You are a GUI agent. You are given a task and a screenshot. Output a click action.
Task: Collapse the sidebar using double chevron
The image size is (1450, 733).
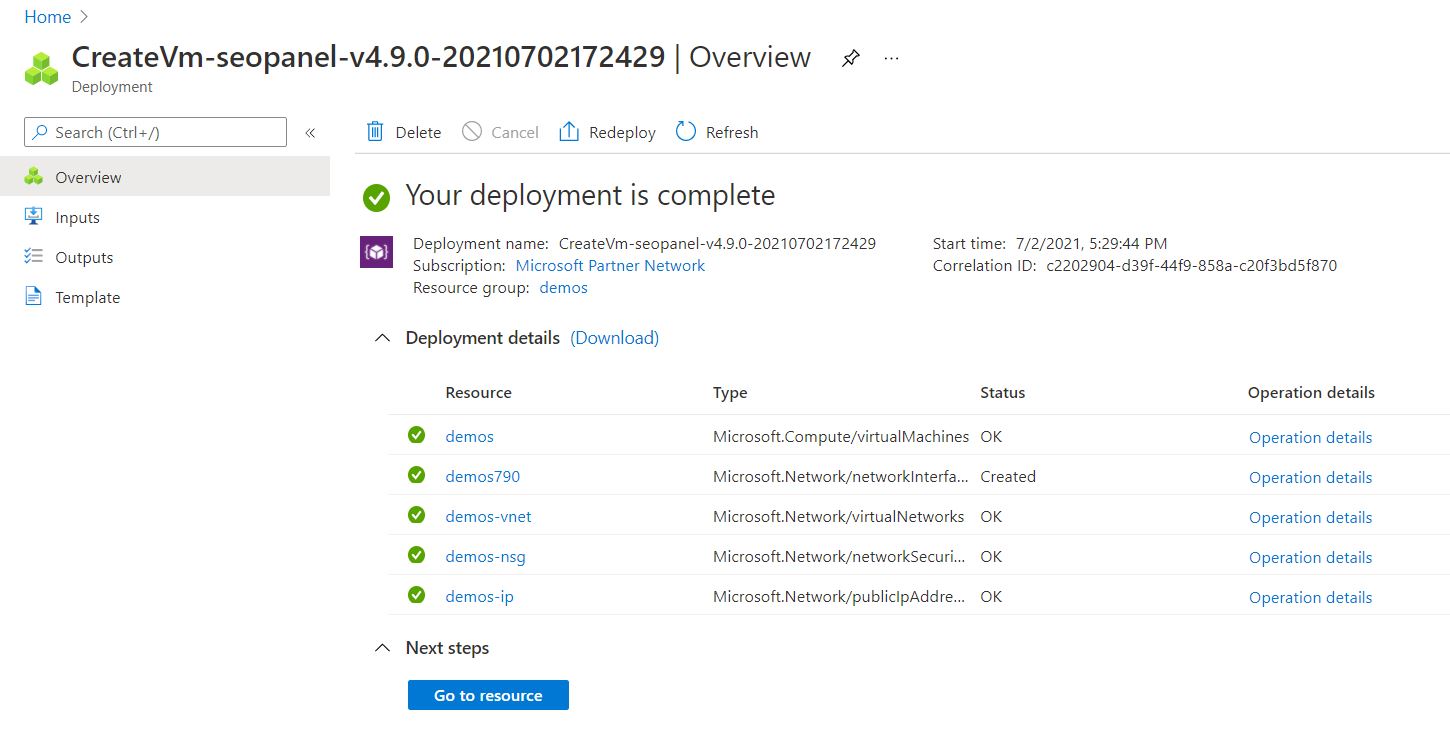pyautogui.click(x=310, y=132)
